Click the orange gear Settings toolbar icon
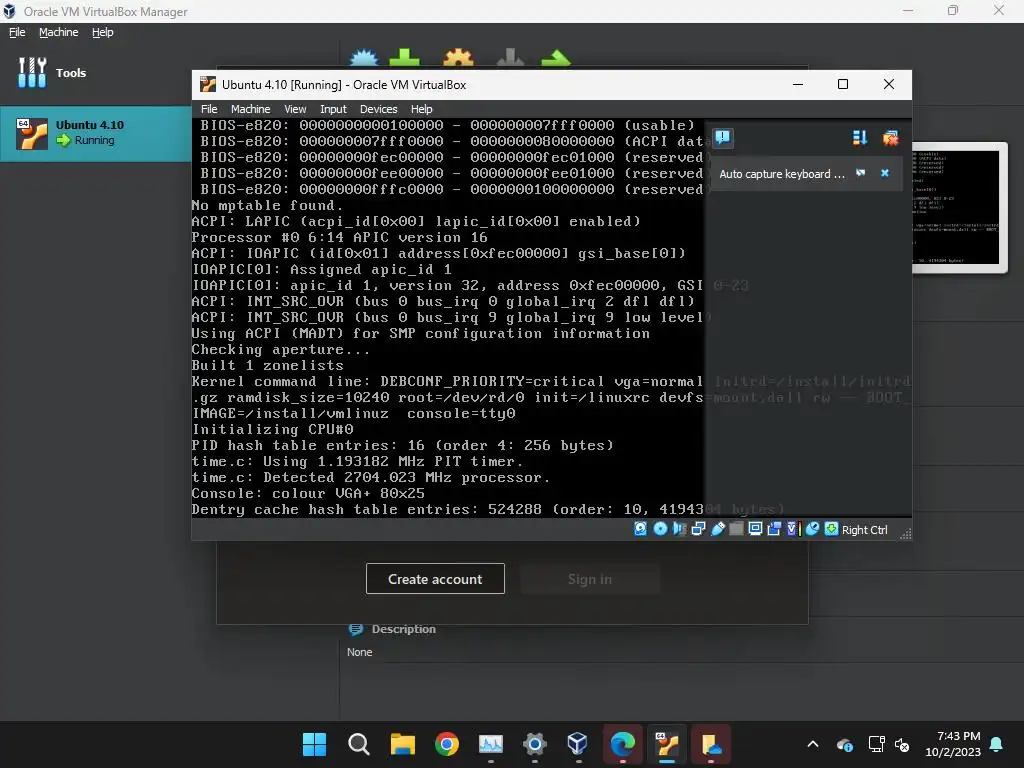This screenshot has width=1024, height=768. pyautogui.click(x=458, y=57)
